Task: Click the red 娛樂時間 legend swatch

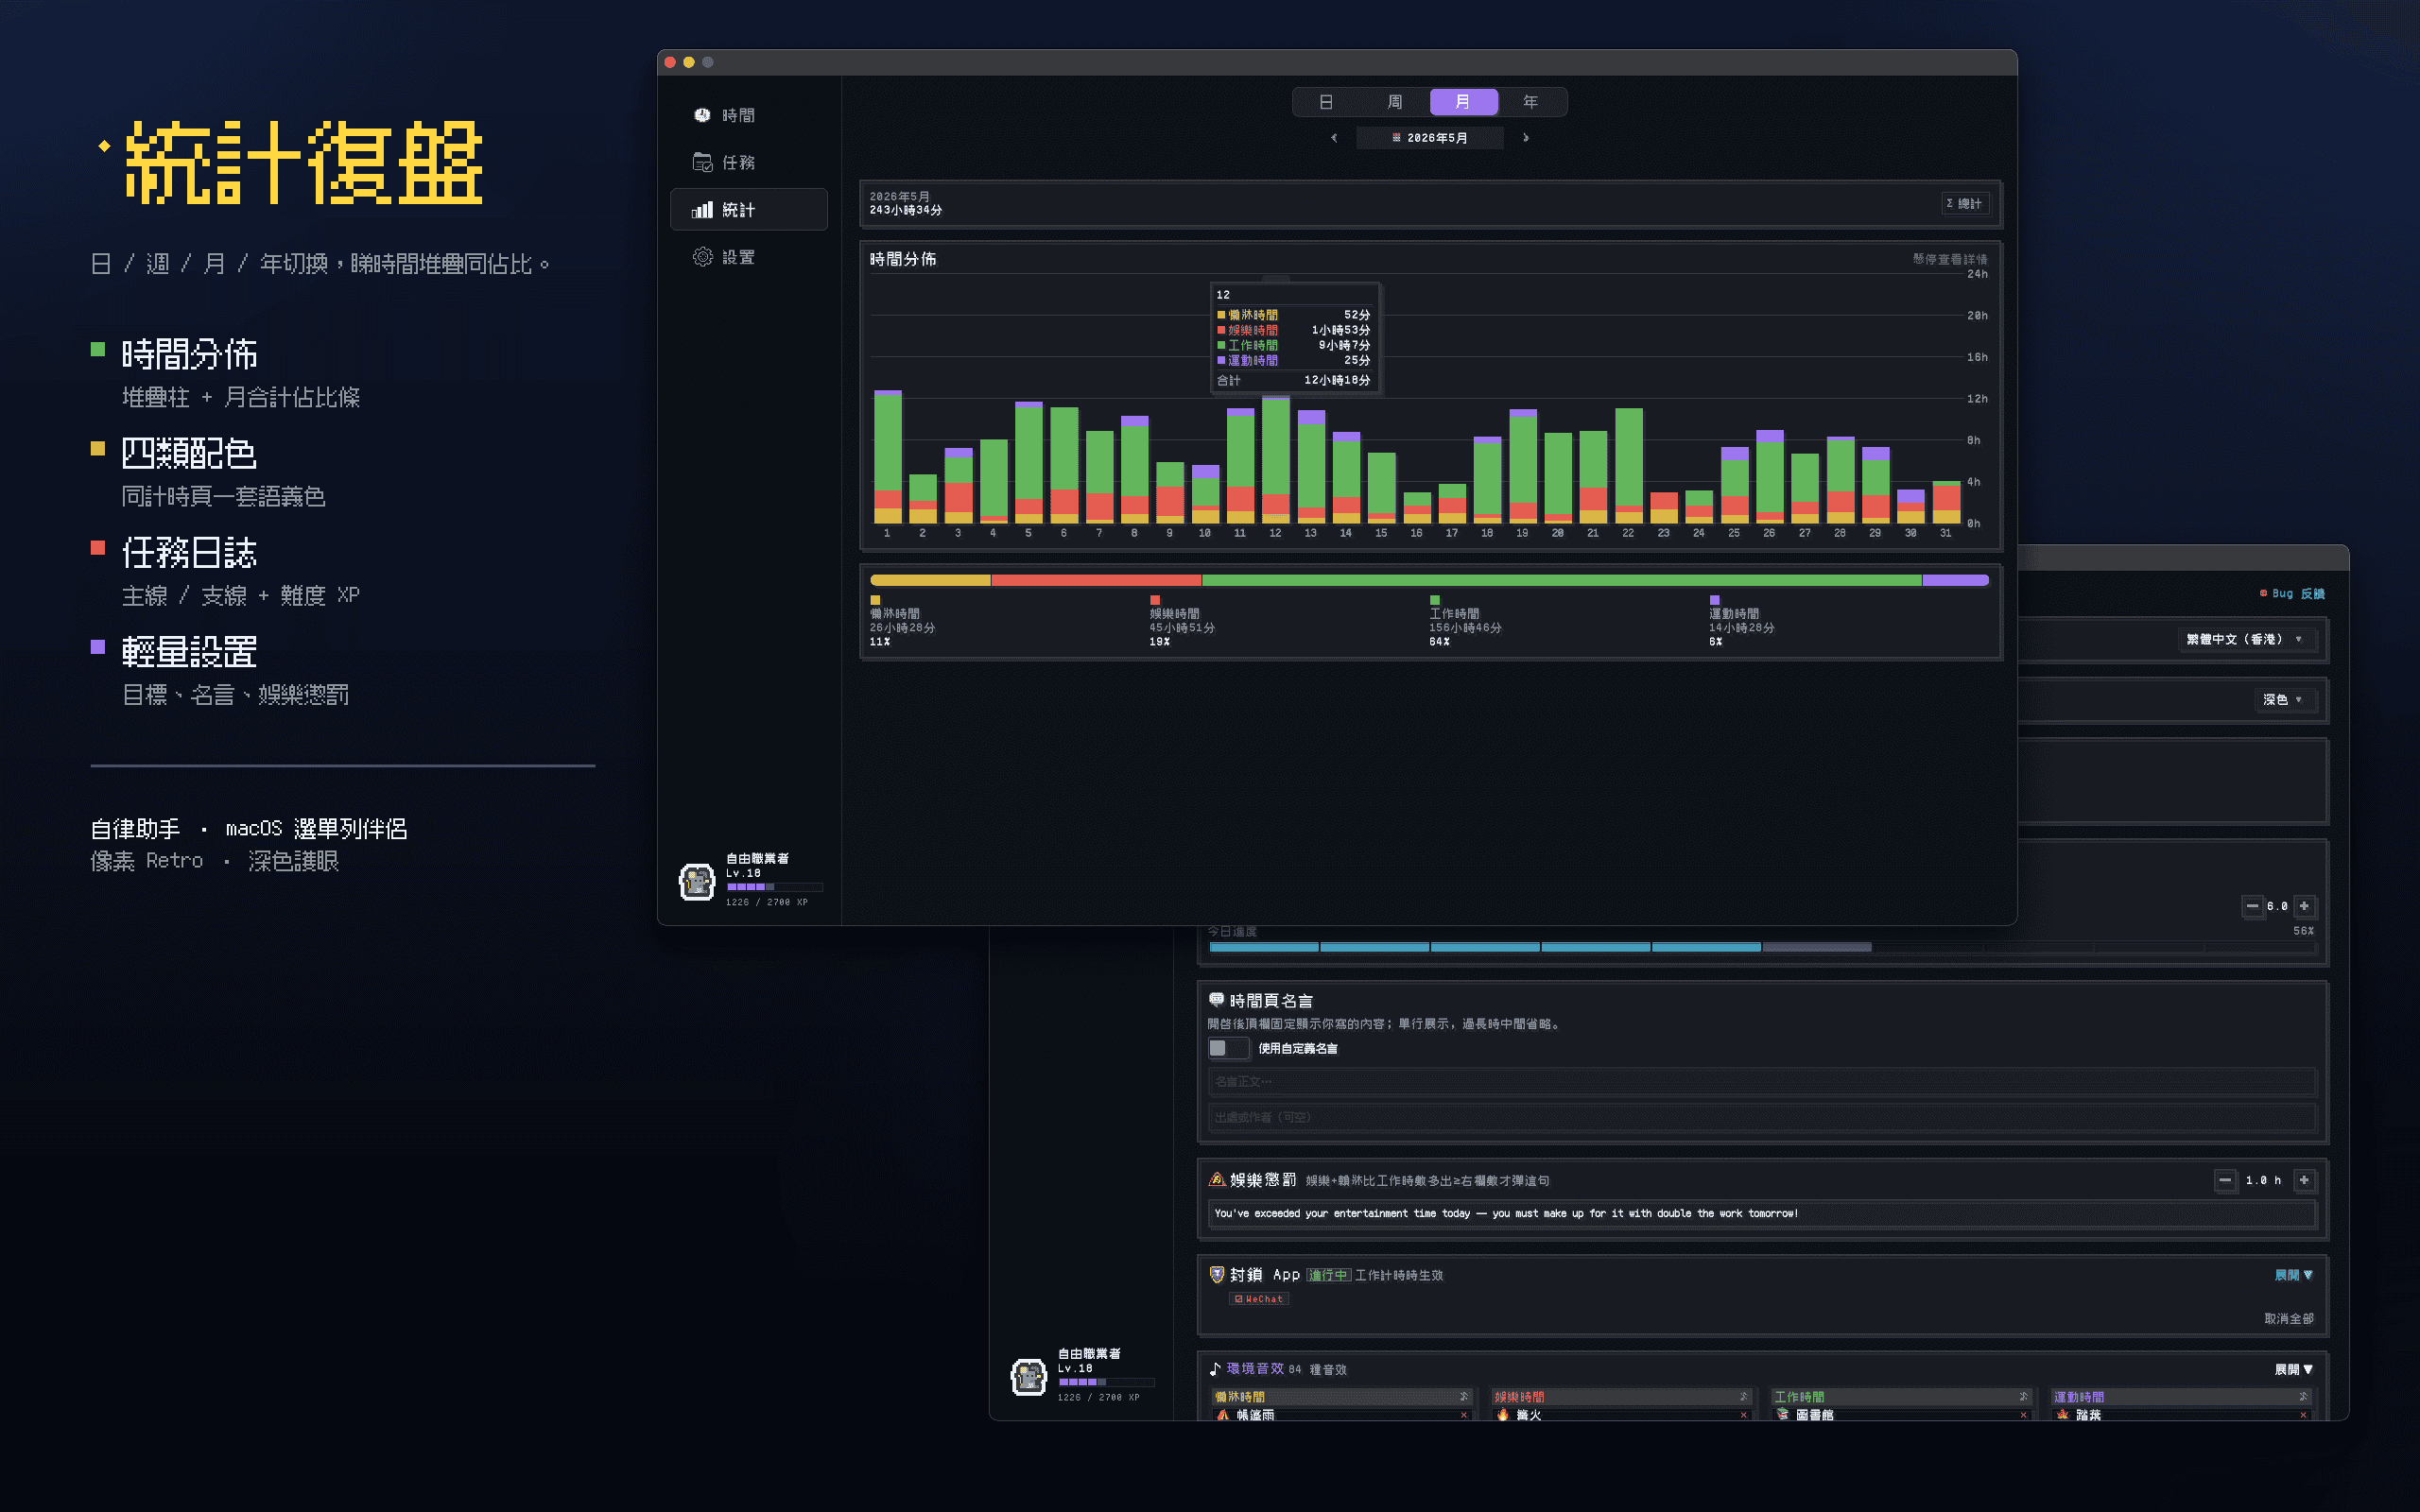Action: 1155,600
